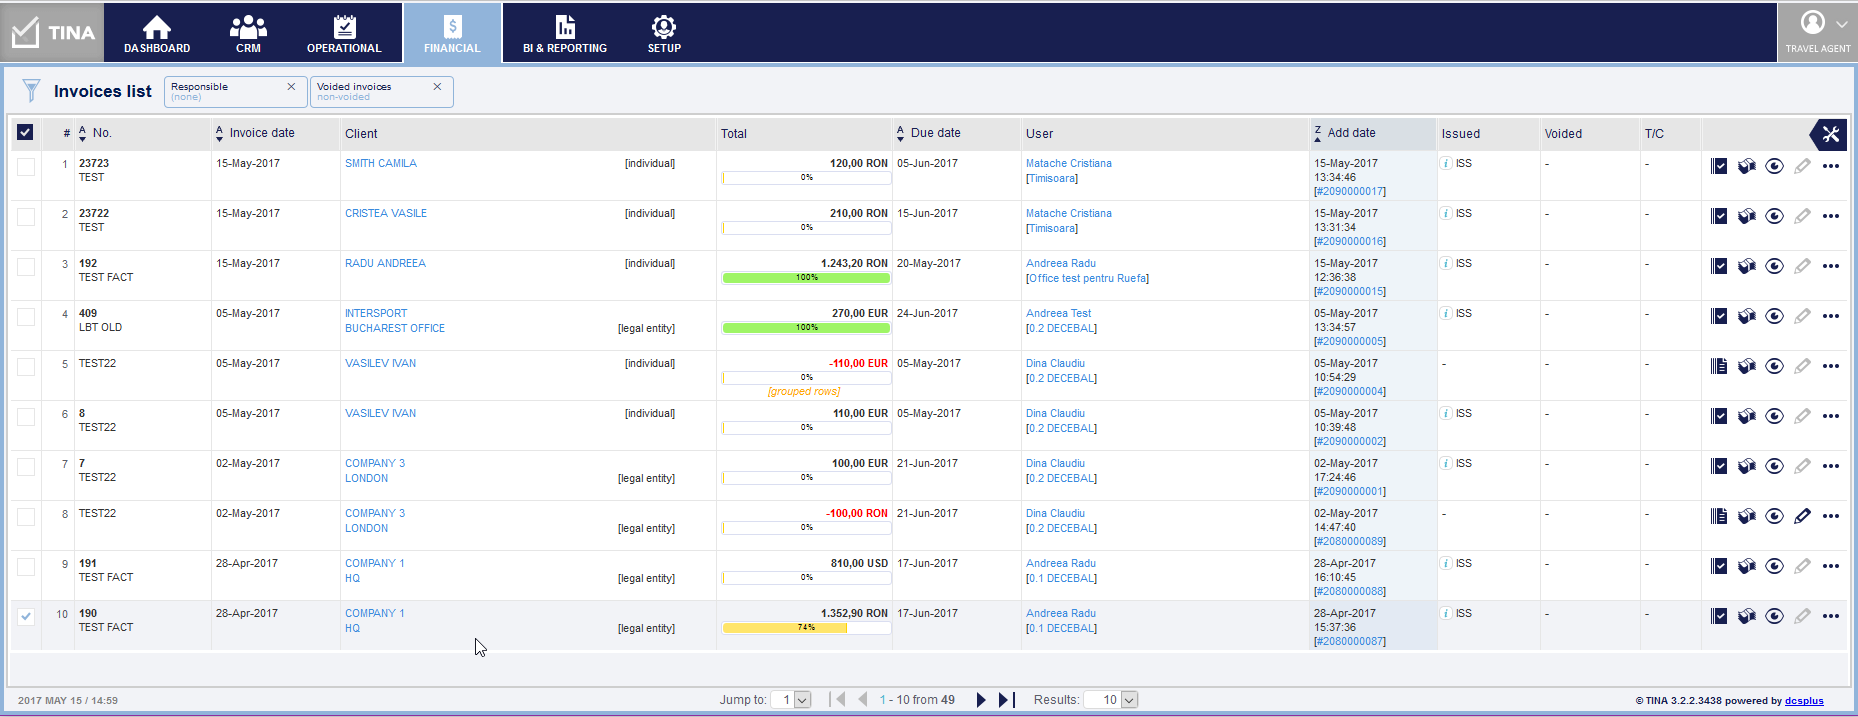Open the BI & Reporting tab

coord(564,33)
